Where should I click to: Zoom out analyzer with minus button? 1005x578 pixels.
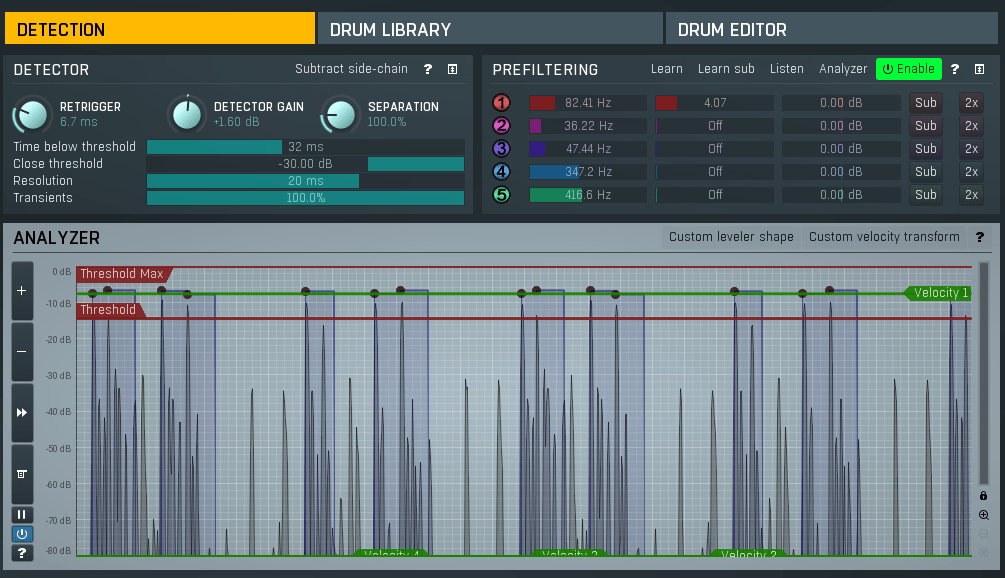coord(22,352)
